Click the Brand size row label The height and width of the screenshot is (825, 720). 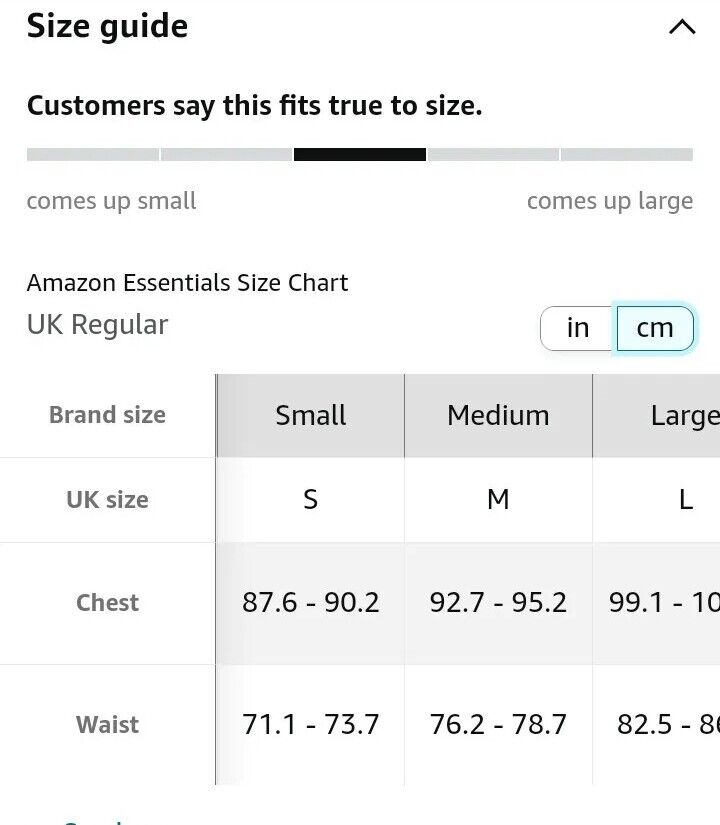click(107, 415)
